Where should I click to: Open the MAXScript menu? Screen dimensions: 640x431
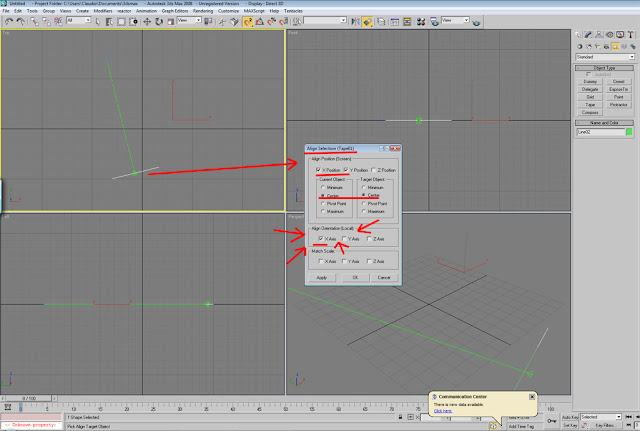point(254,11)
